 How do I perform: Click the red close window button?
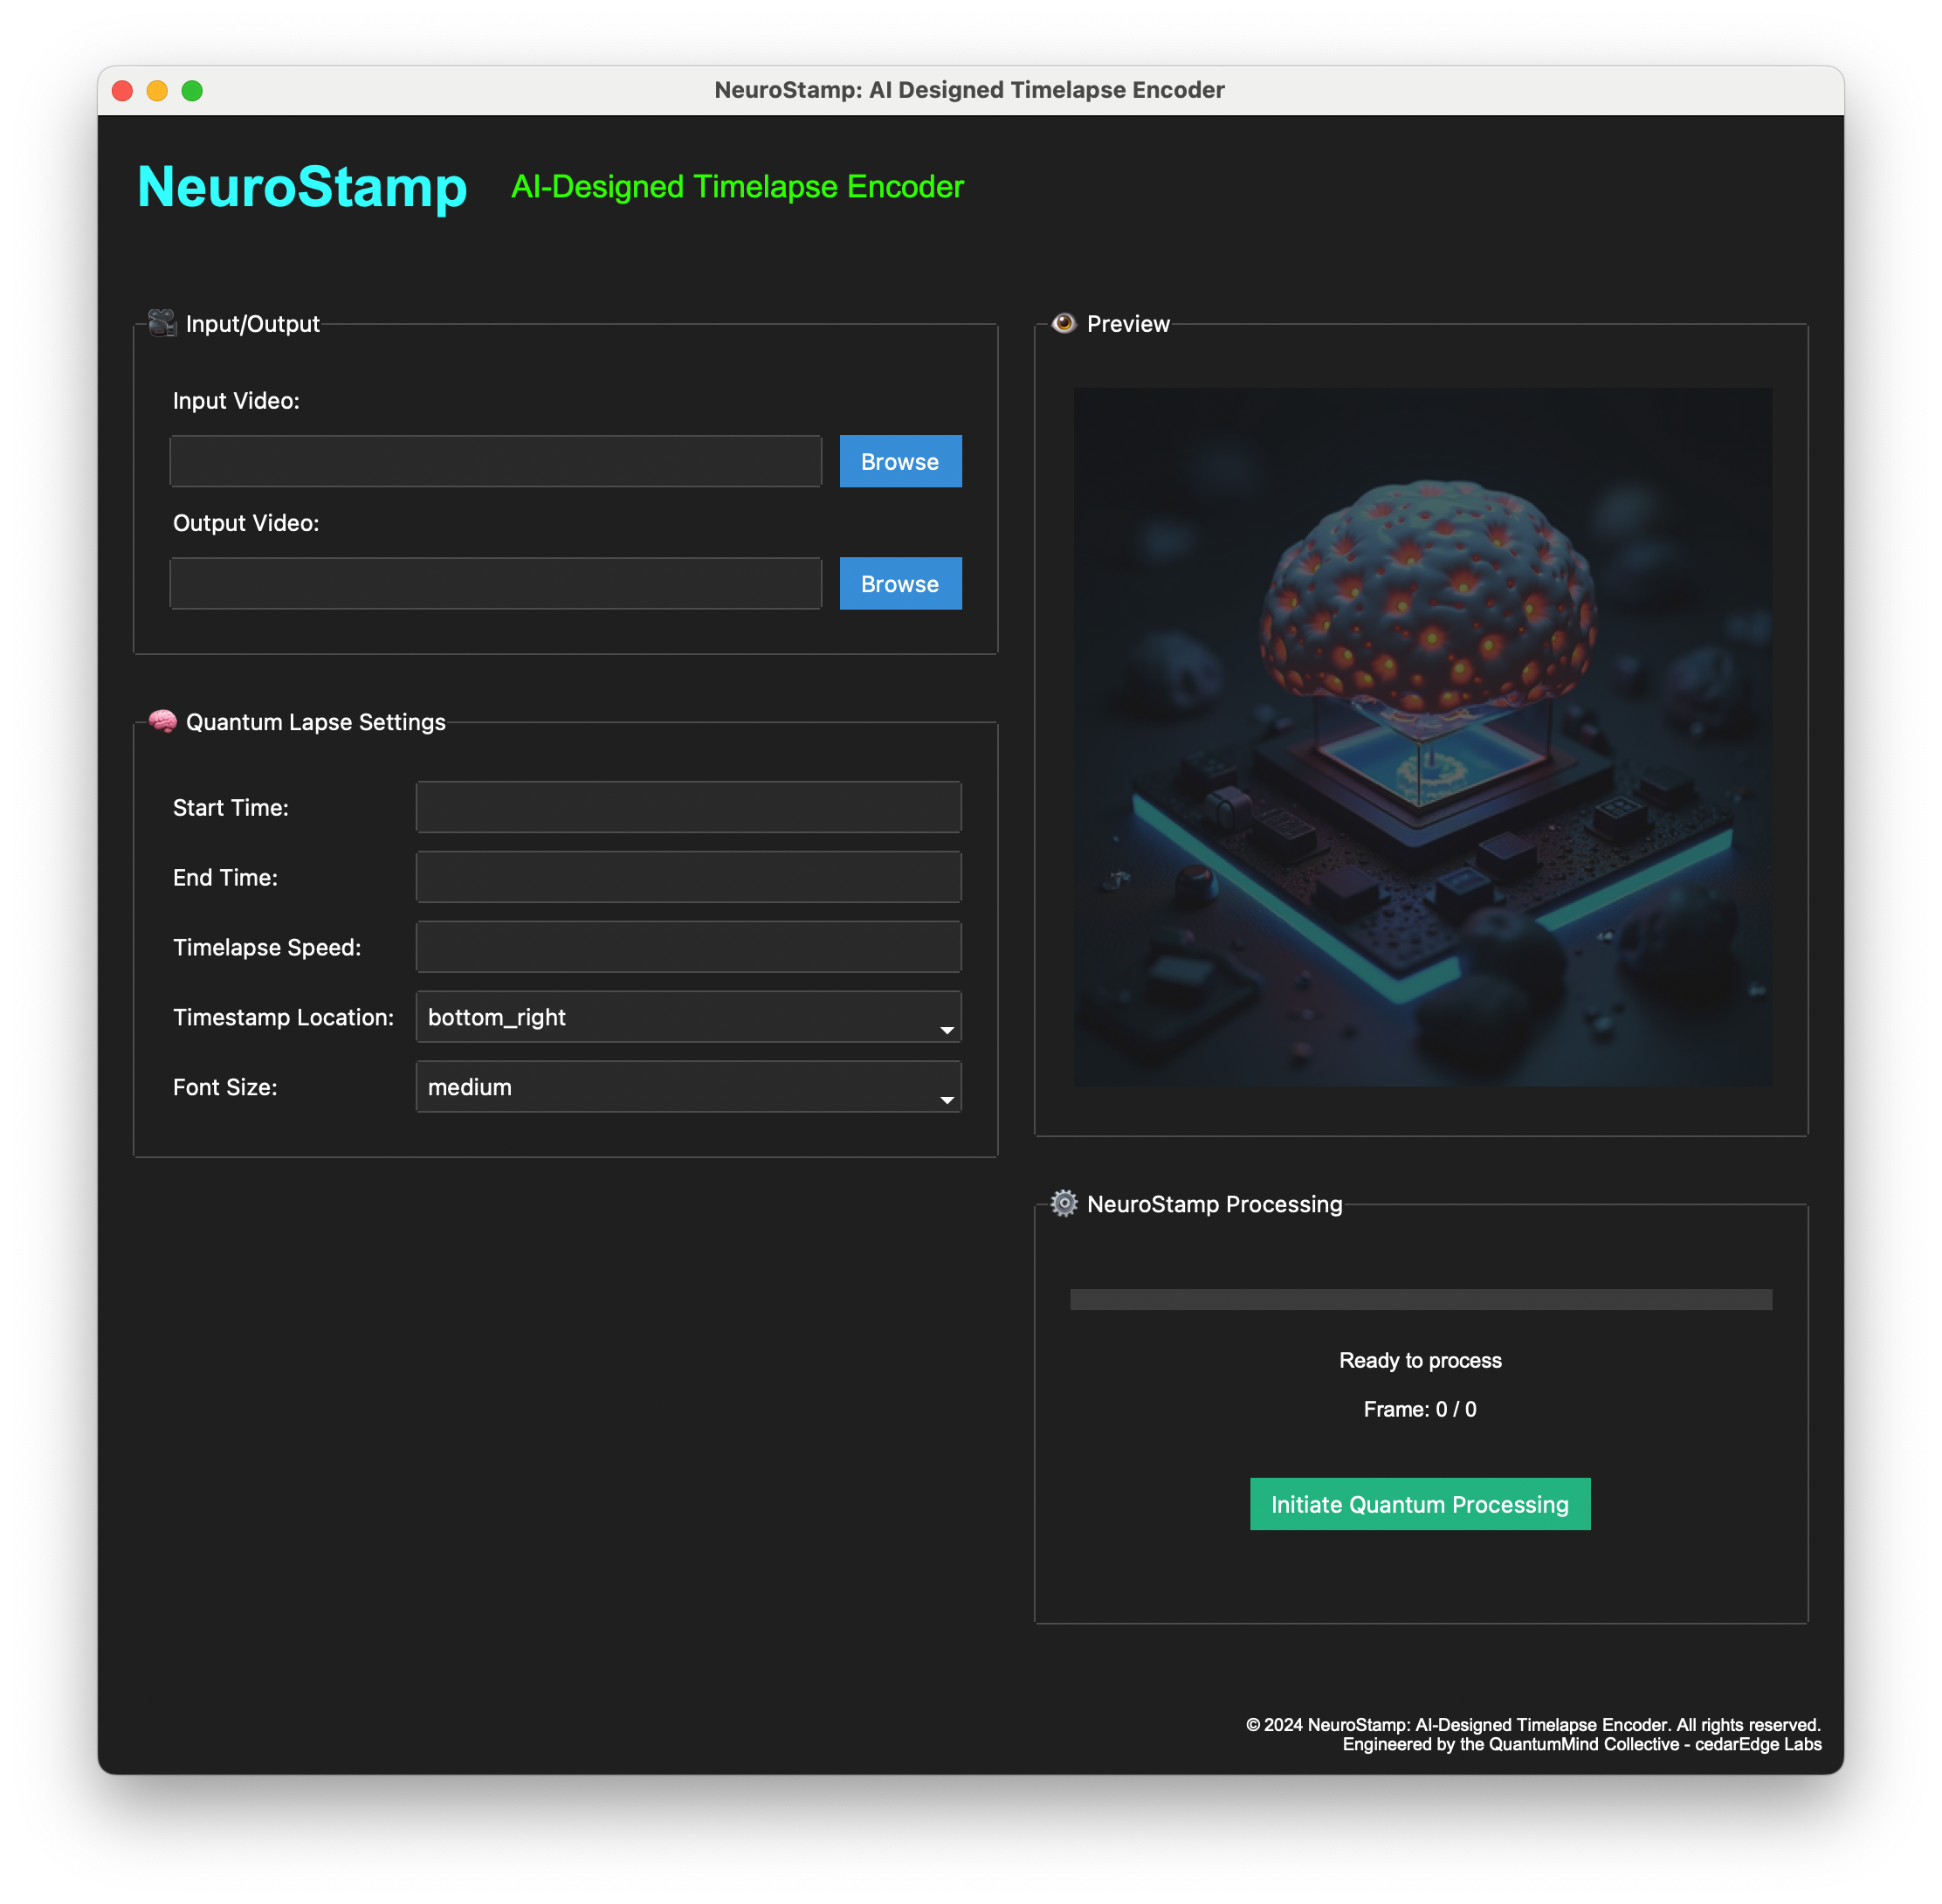pos(123,91)
